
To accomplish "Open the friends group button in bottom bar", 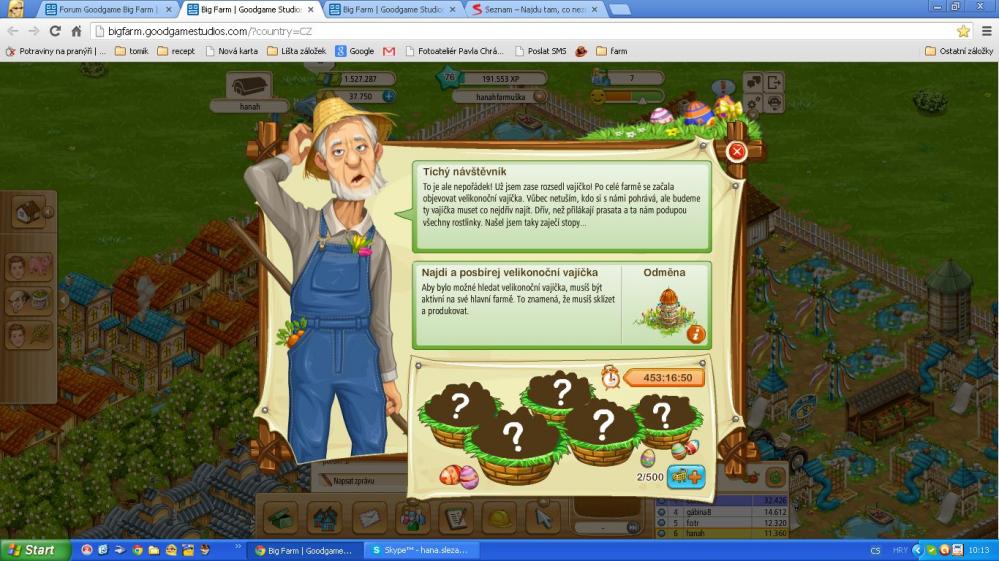I will tap(413, 518).
